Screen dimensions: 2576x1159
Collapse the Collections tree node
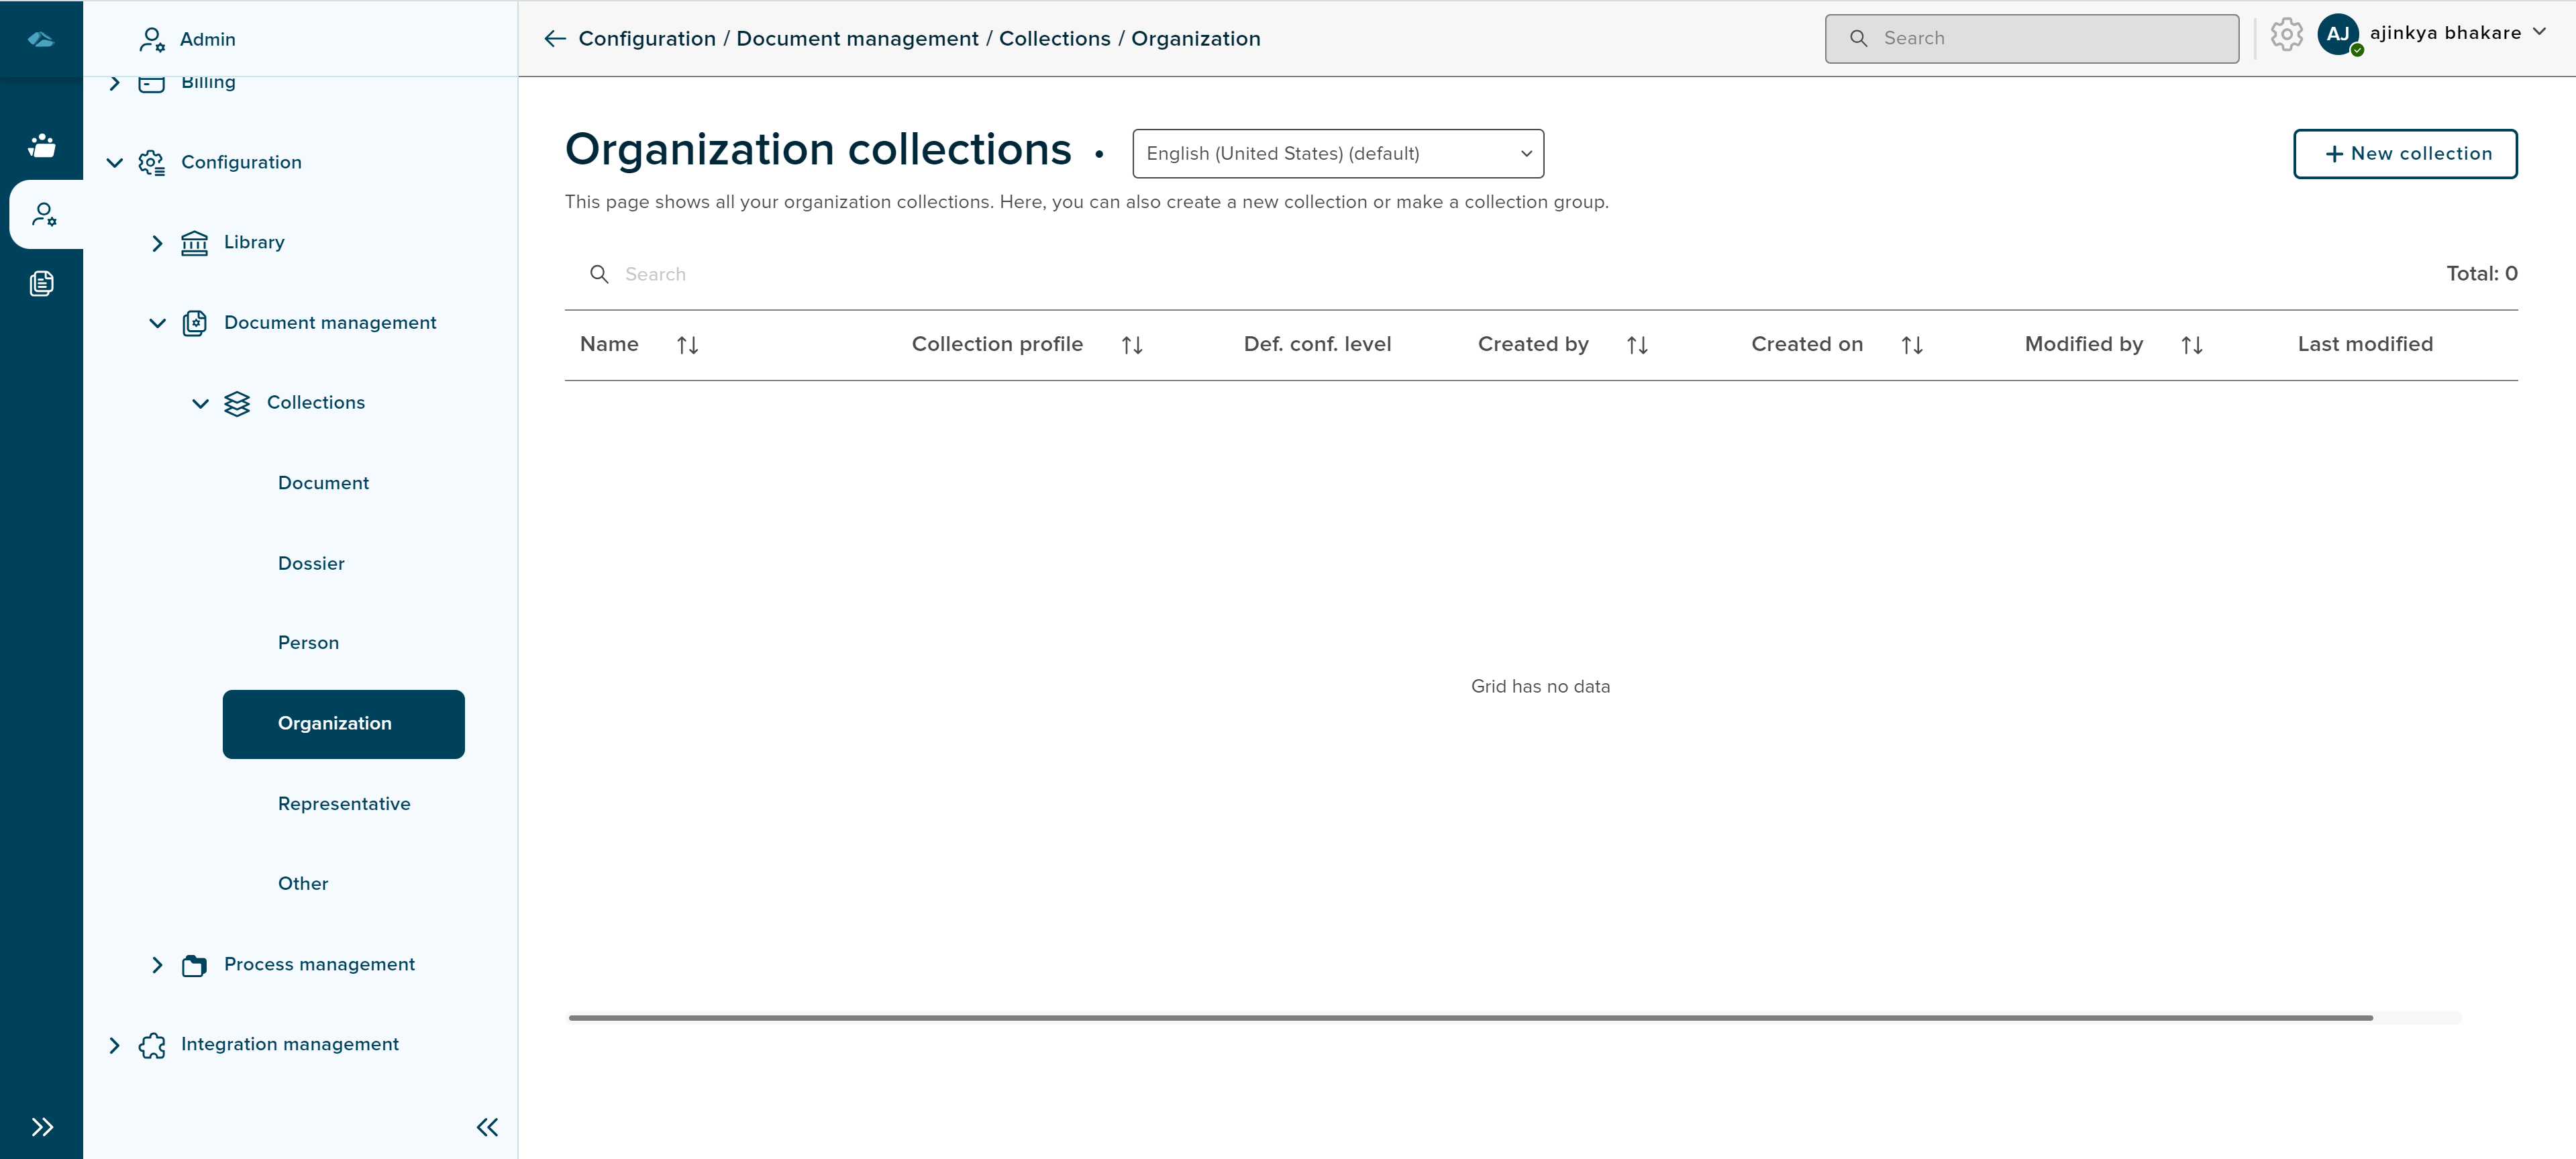[x=200, y=403]
